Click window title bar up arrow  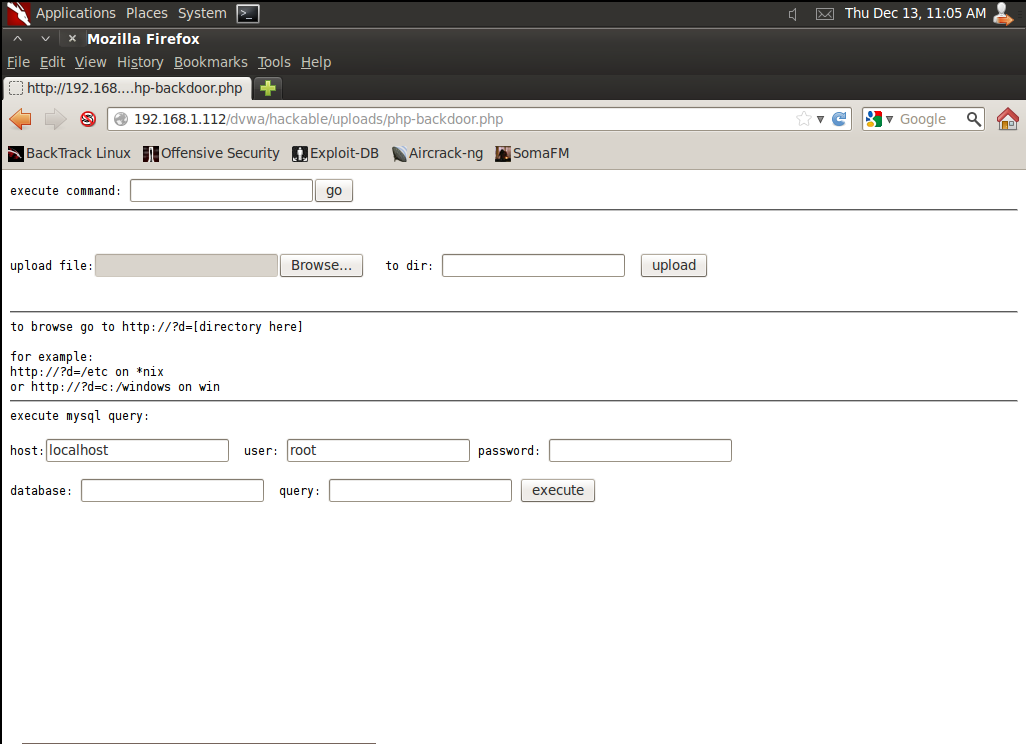18,39
